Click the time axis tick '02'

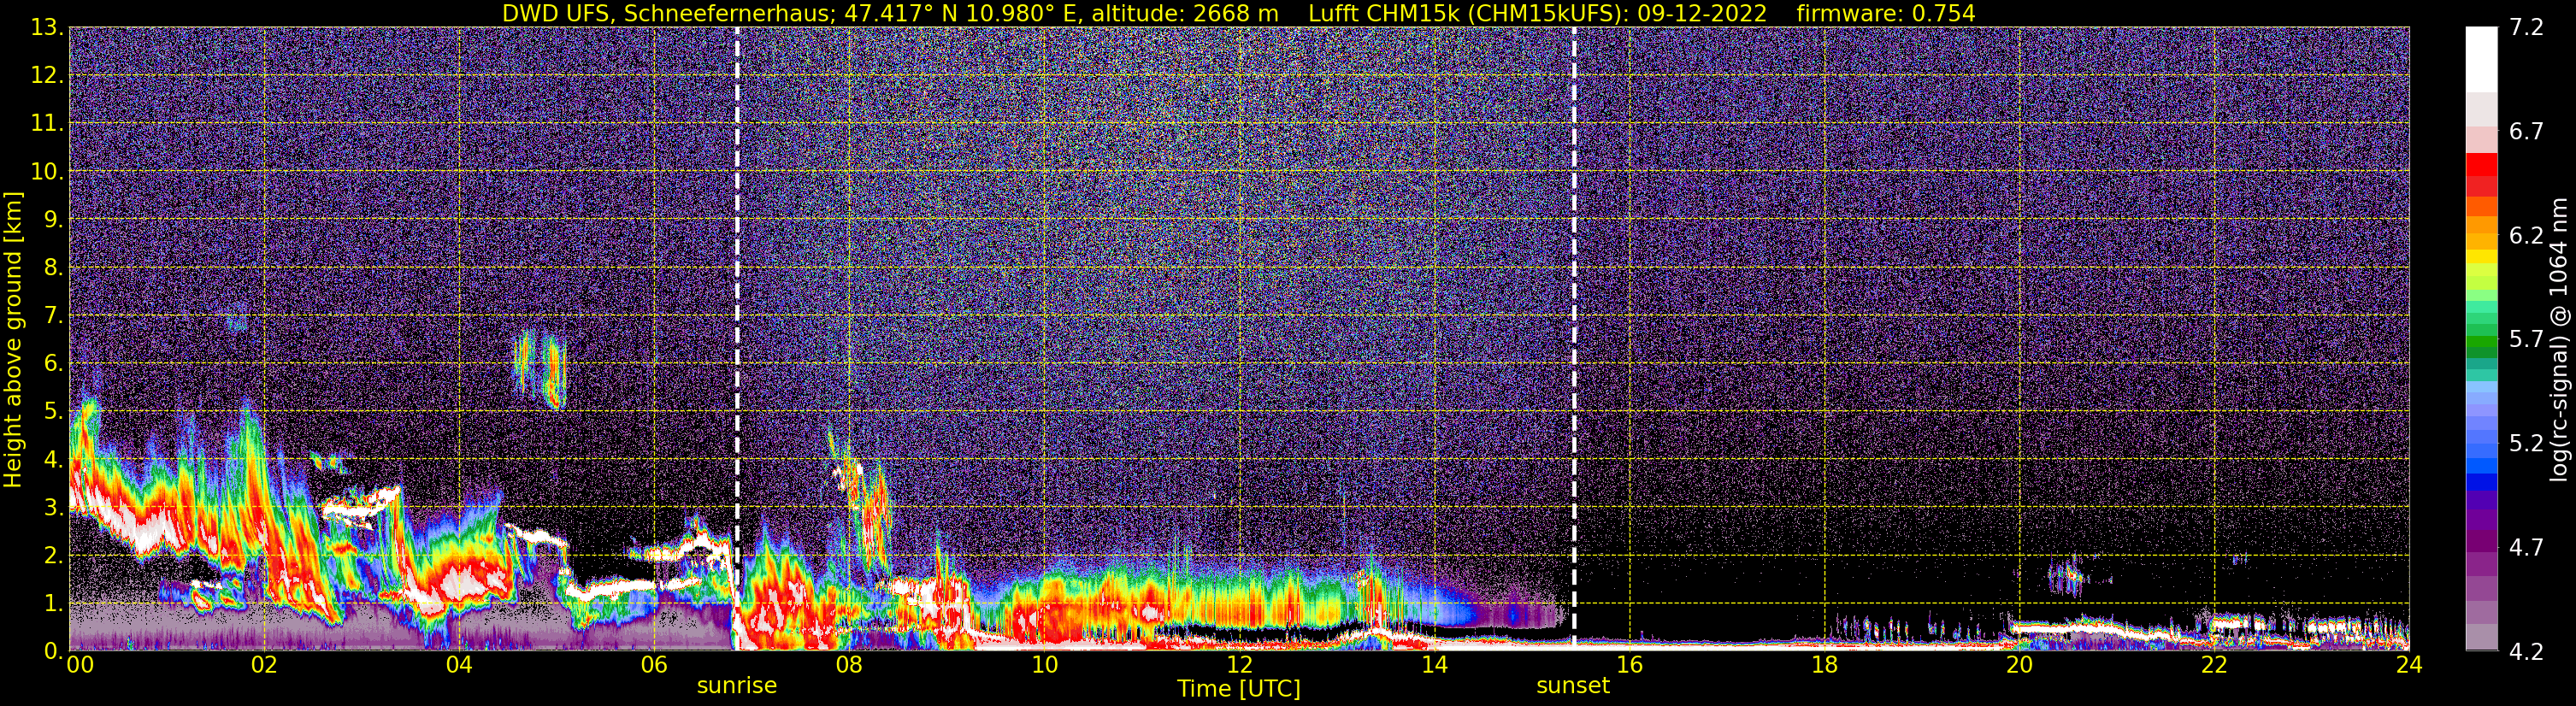264,665
